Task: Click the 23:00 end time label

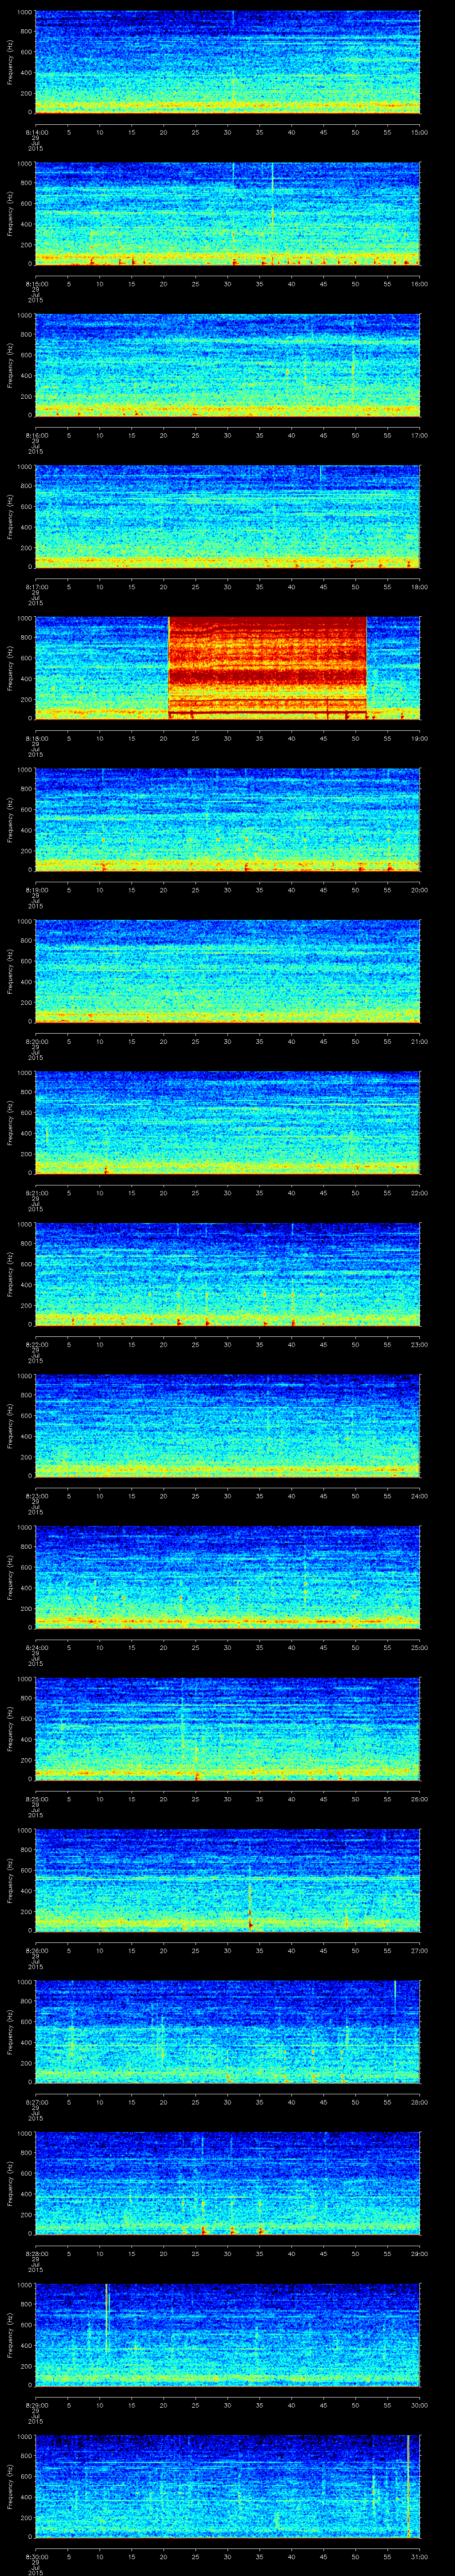Action: (x=419, y=1344)
